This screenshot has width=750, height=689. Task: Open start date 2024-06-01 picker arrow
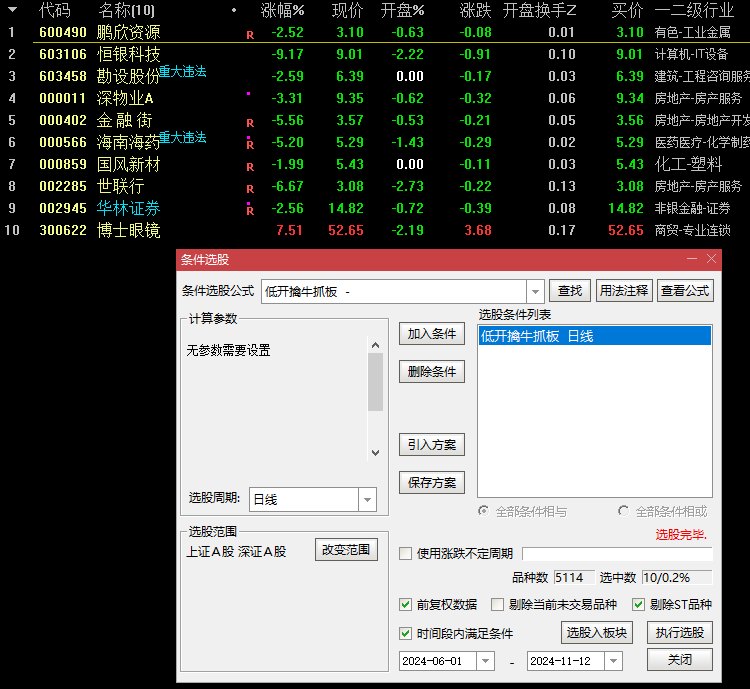(x=485, y=661)
